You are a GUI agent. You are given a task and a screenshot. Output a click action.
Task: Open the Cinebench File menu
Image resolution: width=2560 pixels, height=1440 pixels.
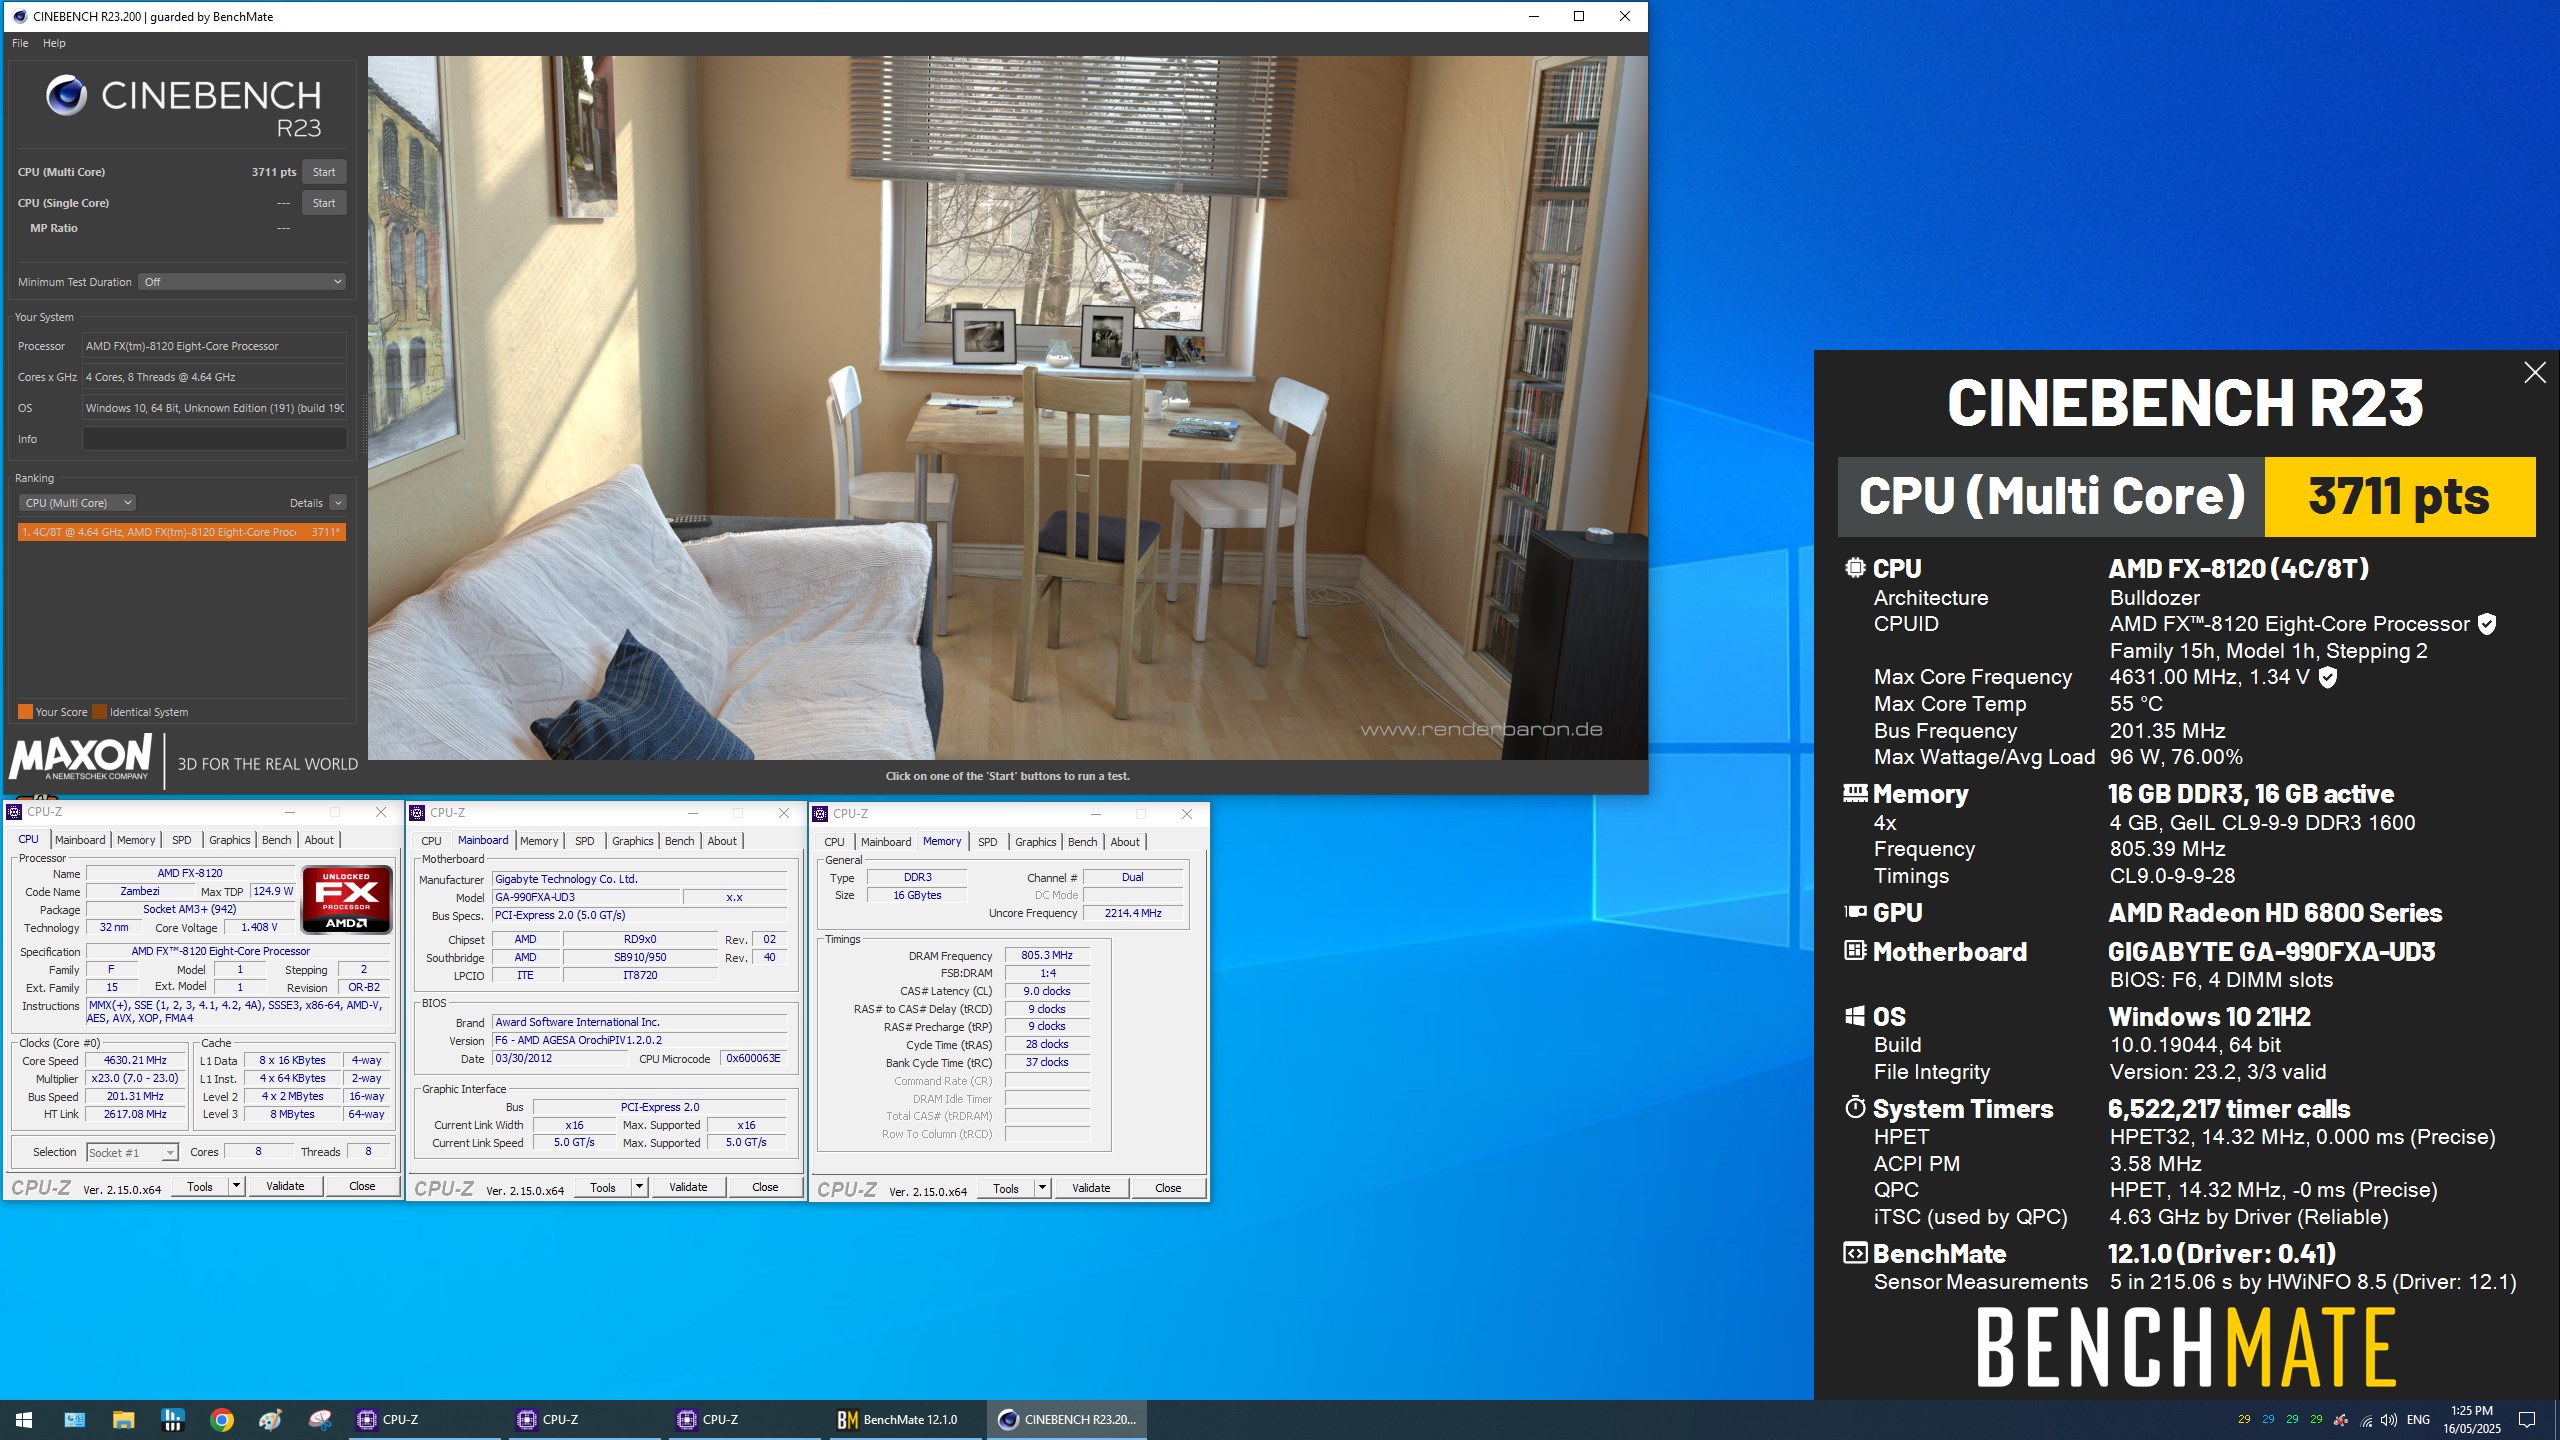coord(20,43)
